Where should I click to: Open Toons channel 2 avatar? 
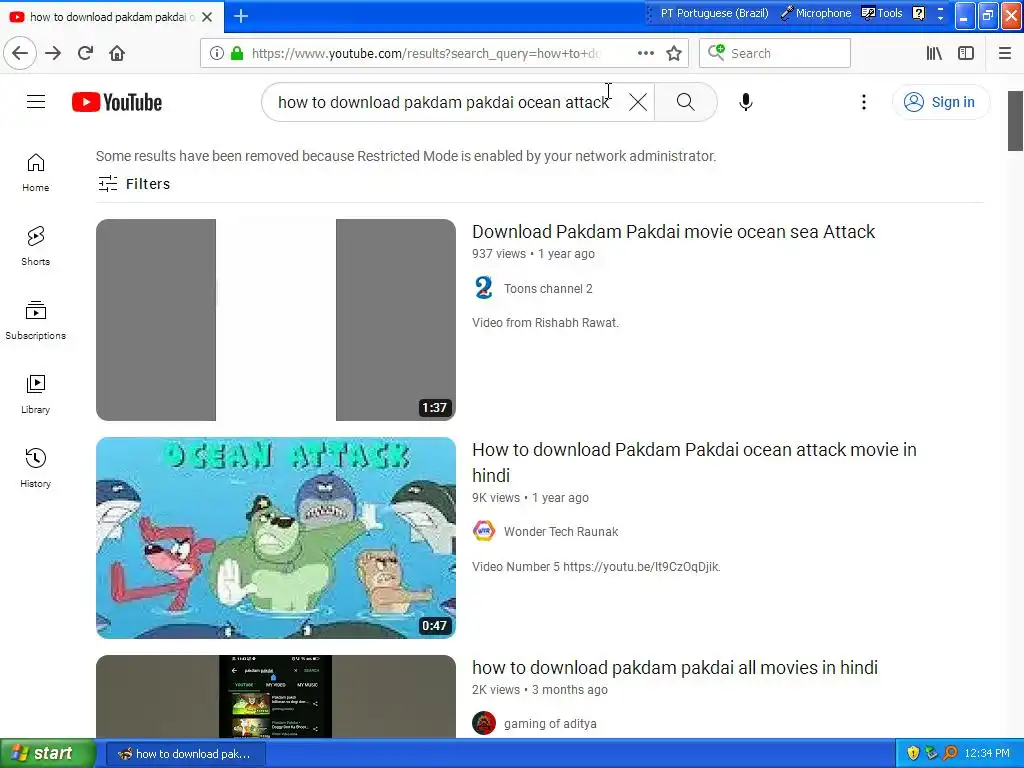point(484,287)
